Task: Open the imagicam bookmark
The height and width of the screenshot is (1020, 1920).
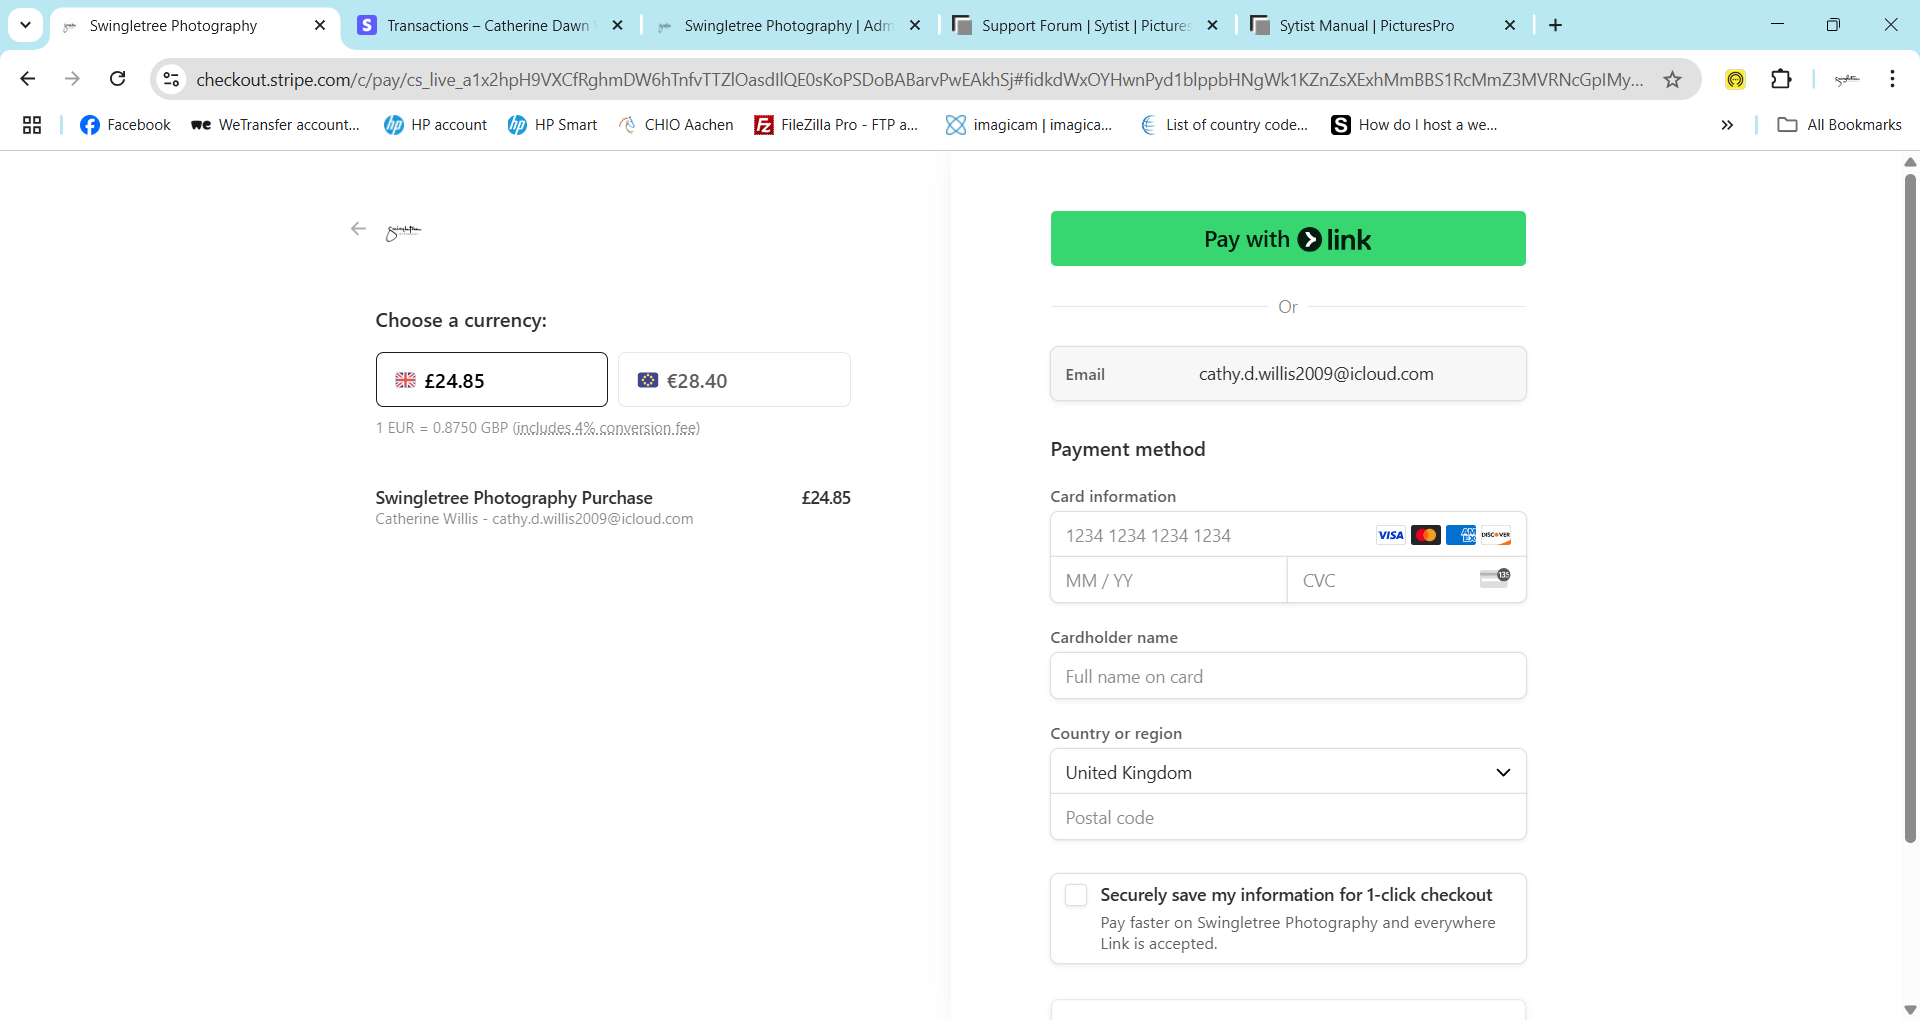Action: pos(1029,125)
